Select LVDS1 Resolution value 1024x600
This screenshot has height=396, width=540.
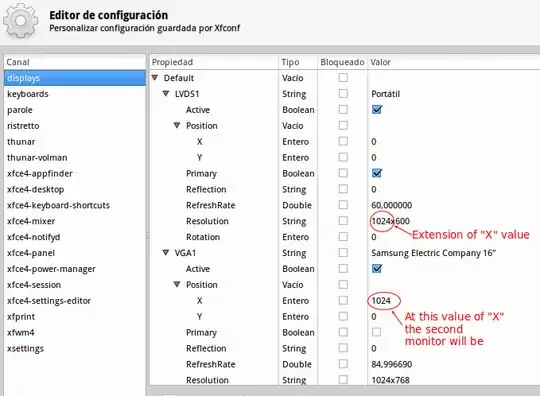[391, 221]
